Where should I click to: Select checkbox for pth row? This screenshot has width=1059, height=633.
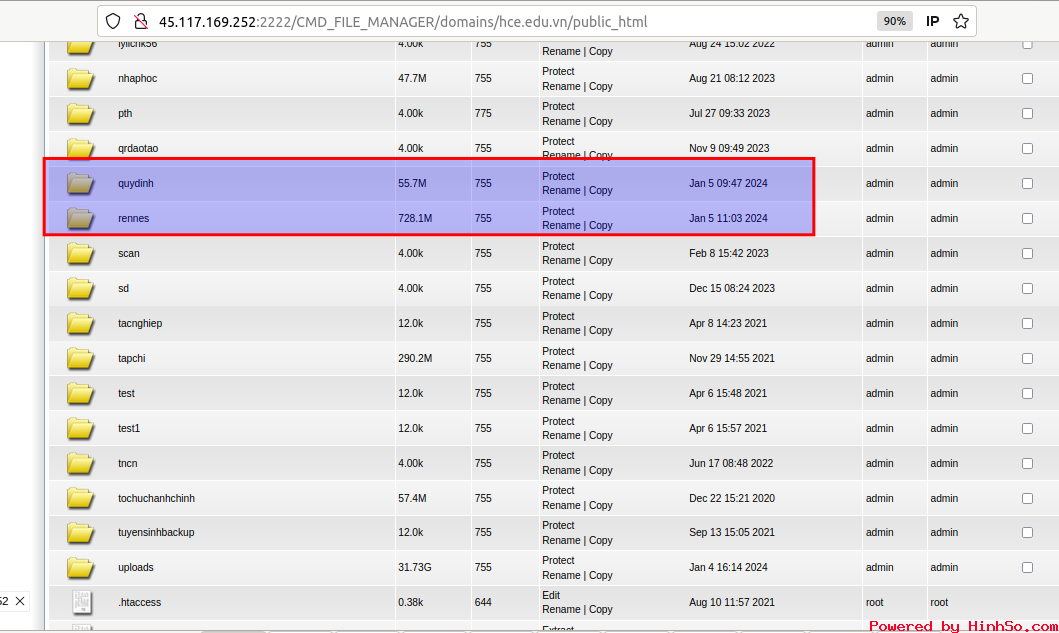coord(1027,113)
